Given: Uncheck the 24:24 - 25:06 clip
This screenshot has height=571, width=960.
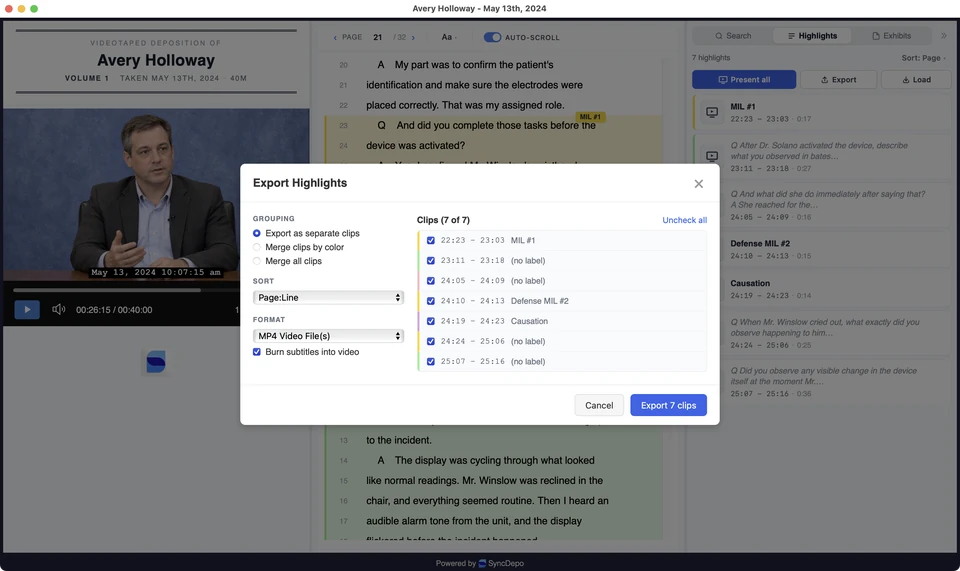Looking at the screenshot, I should coord(431,341).
